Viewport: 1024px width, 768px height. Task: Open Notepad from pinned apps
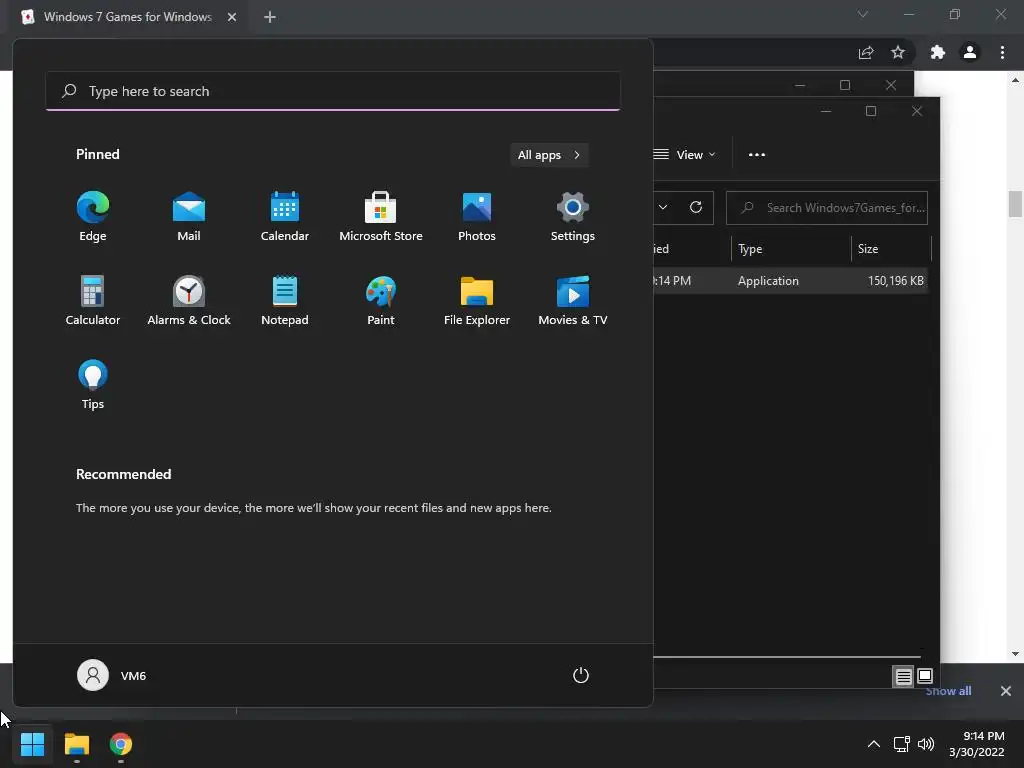click(x=285, y=300)
